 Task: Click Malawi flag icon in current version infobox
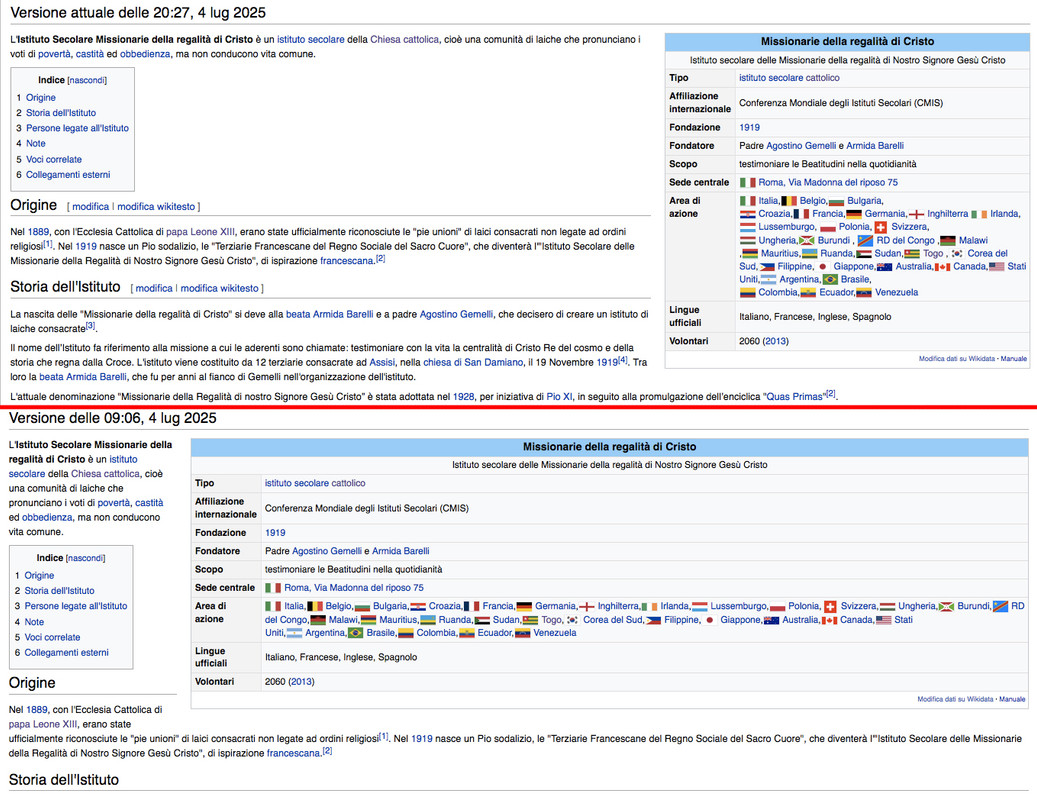pyautogui.click(x=948, y=241)
